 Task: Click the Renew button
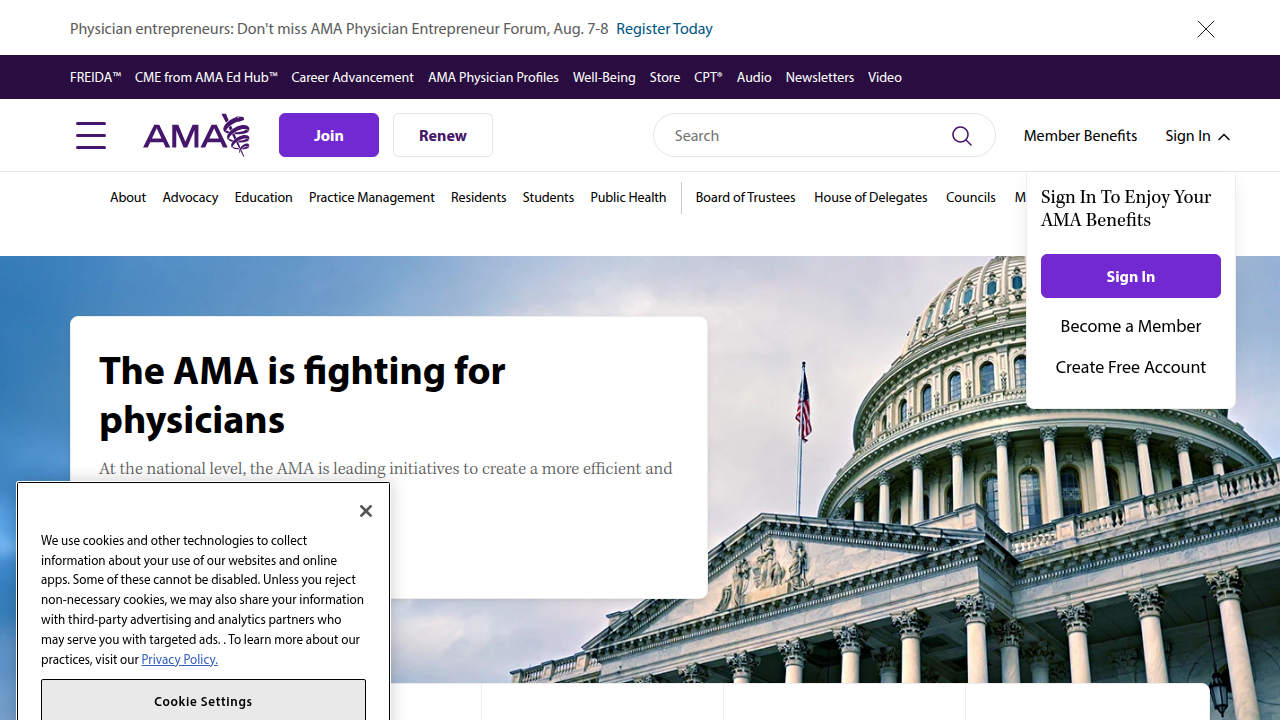443,135
